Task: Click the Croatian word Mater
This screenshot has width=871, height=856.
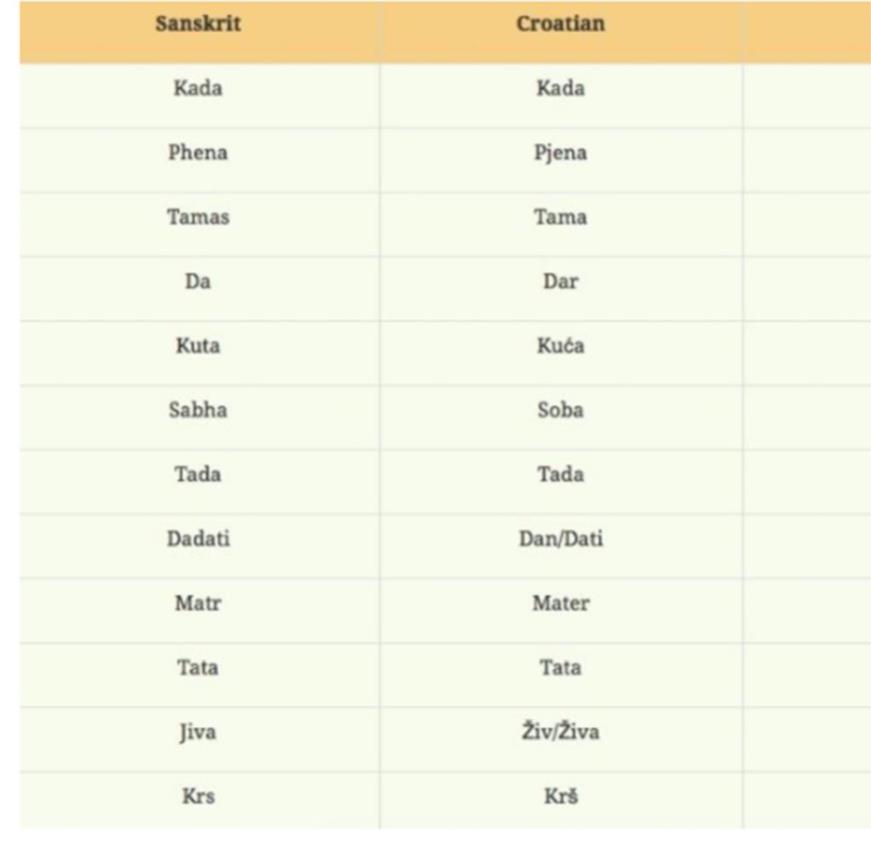Action: [x=560, y=603]
